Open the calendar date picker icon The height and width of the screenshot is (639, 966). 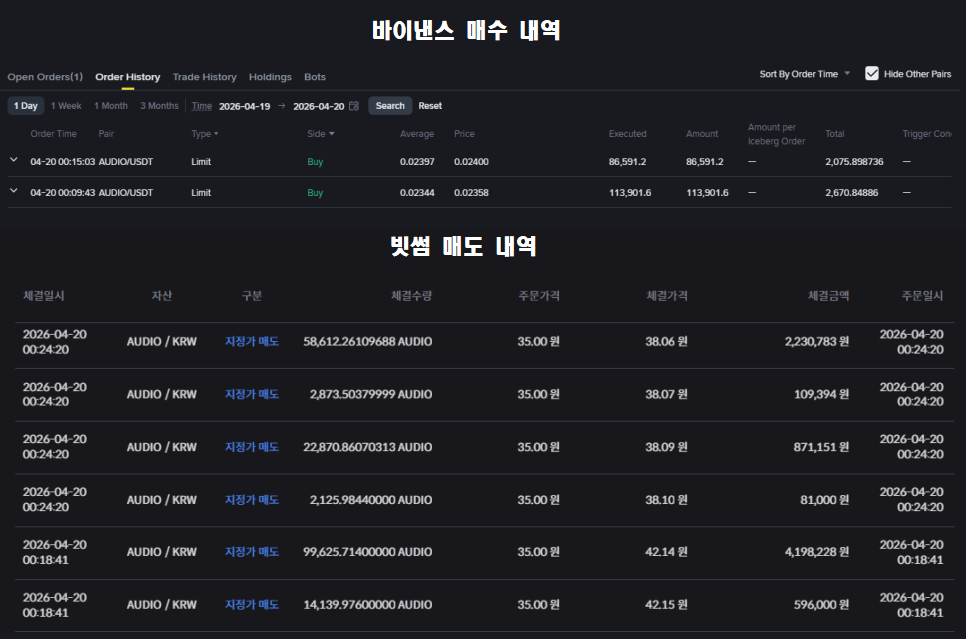tap(354, 106)
